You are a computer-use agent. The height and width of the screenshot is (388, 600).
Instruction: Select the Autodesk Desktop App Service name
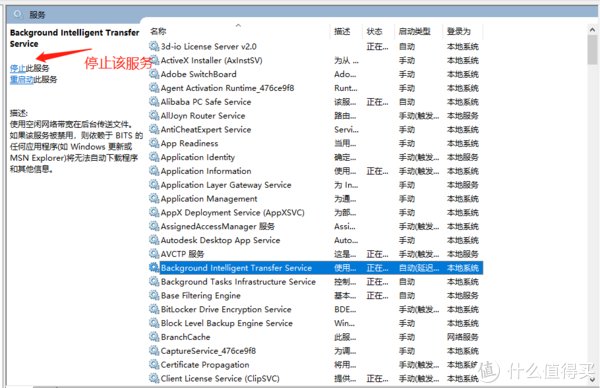[220, 240]
